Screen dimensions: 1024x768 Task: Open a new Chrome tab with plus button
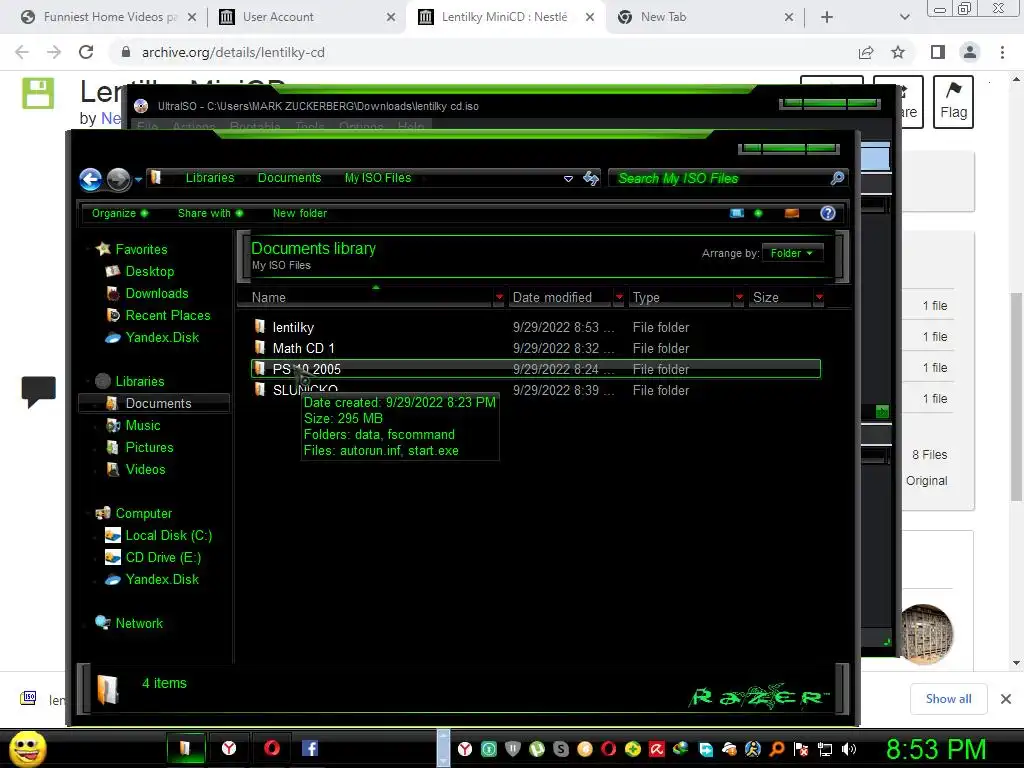point(827,18)
